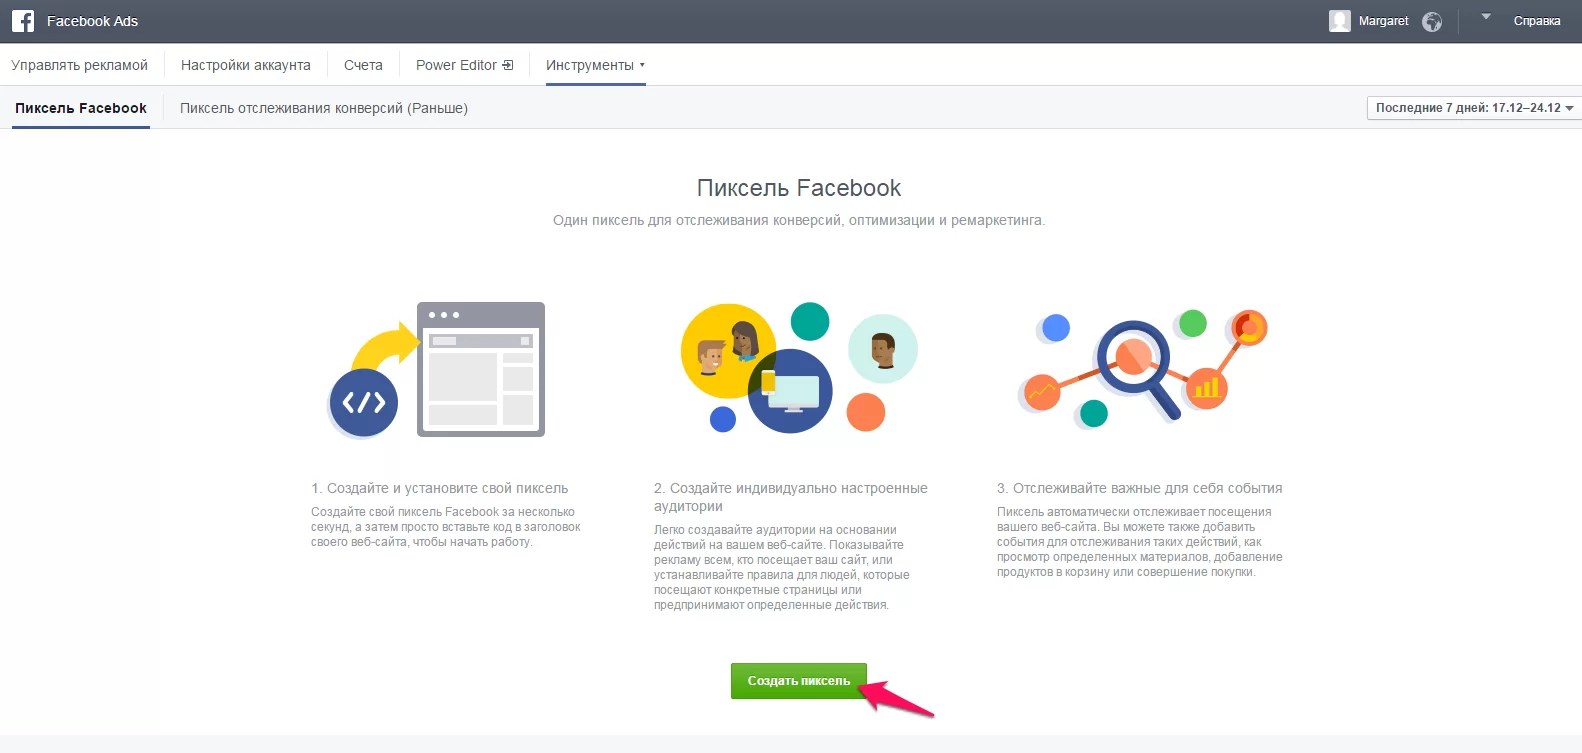Viewport: 1582px width, 753px height.
Task: Click the custom audiences illustration
Action: [798, 367]
